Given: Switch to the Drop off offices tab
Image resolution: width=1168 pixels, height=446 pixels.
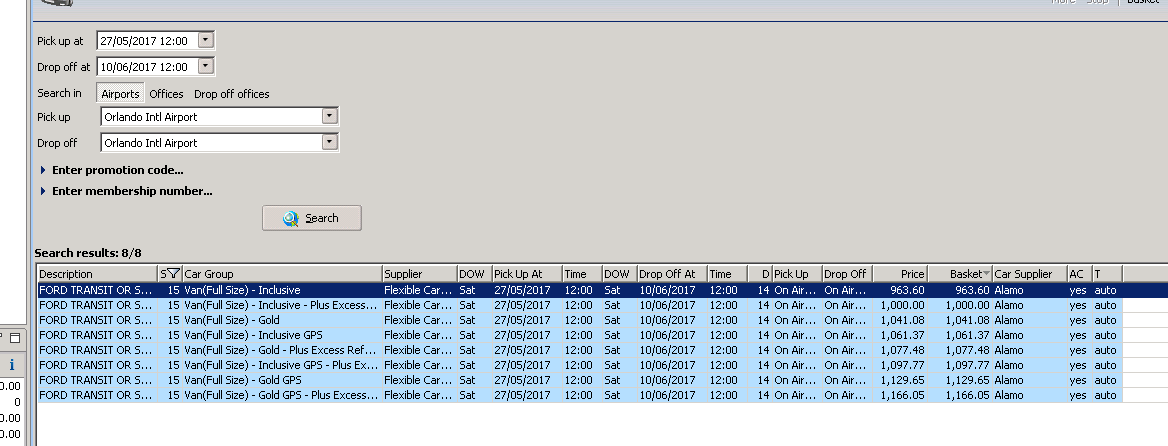Looking at the screenshot, I should [x=232, y=94].
